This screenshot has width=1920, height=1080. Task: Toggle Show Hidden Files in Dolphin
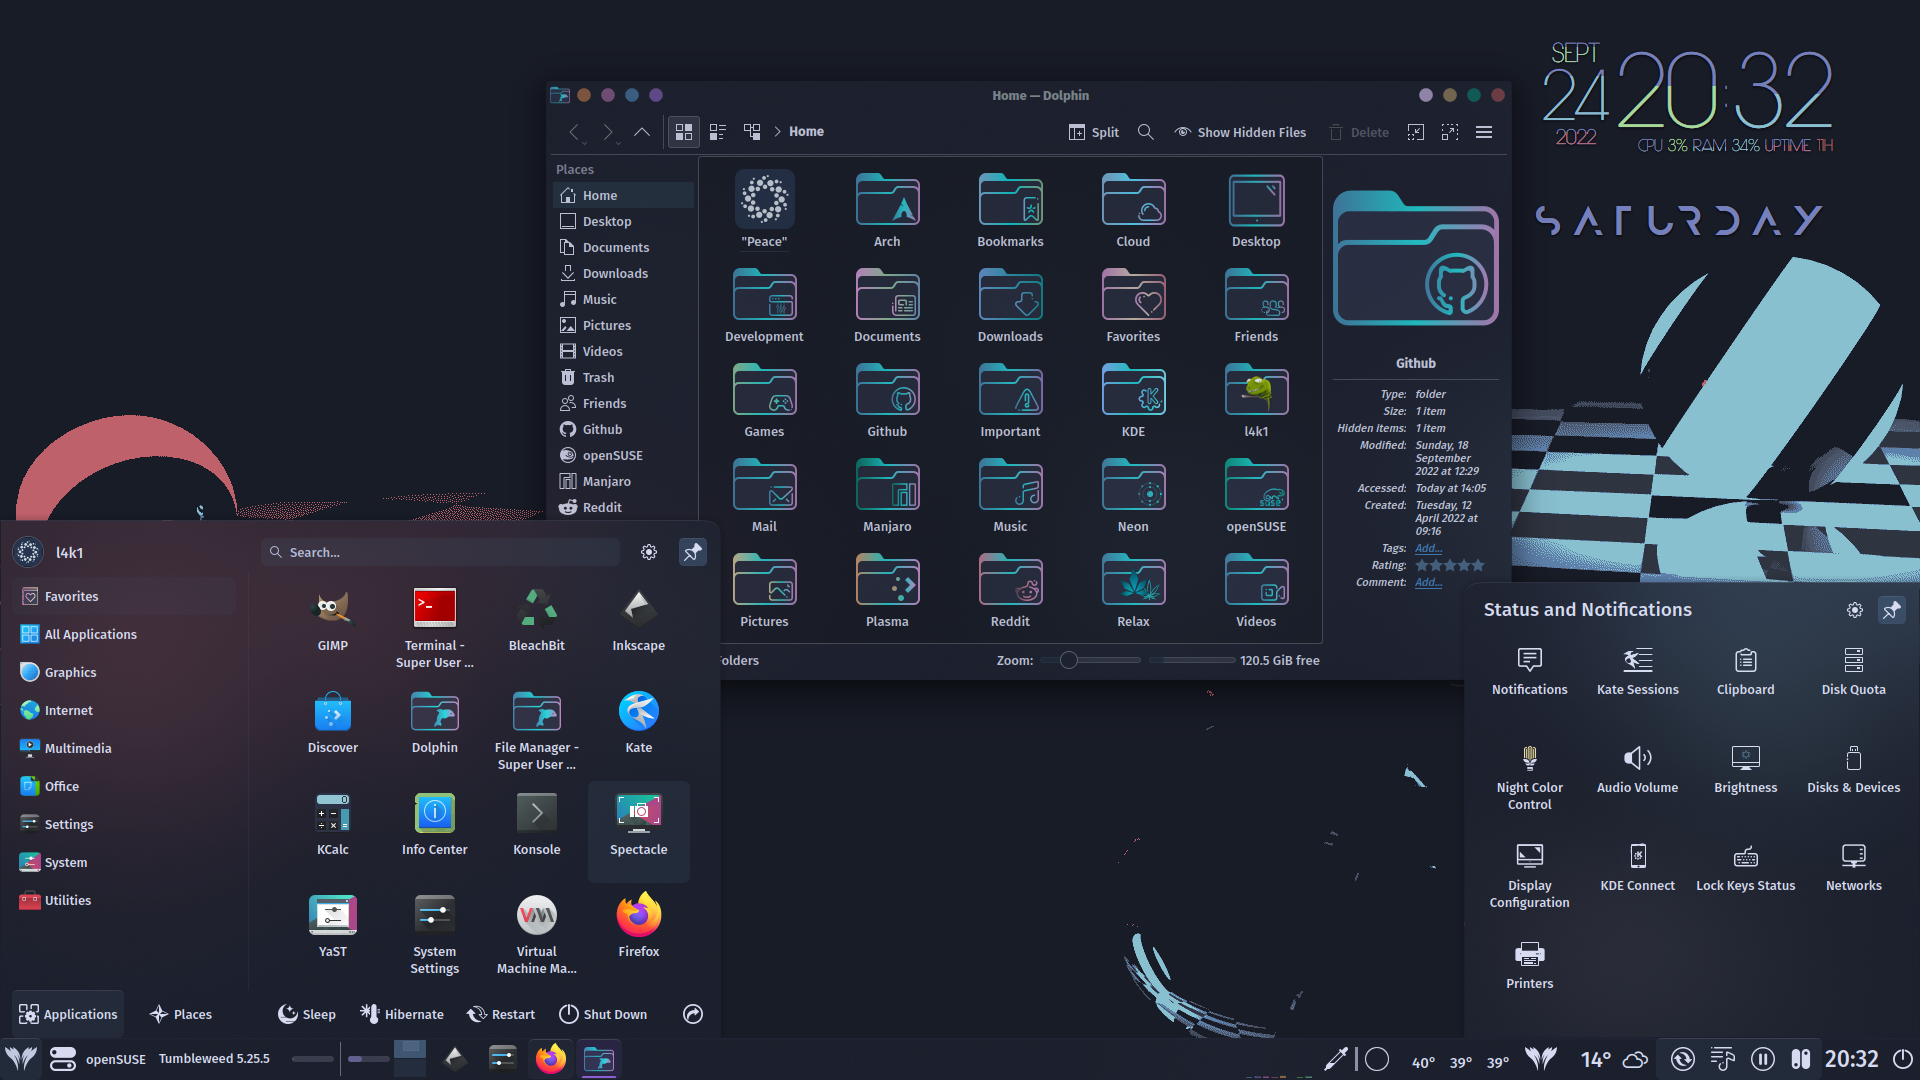tap(1240, 132)
